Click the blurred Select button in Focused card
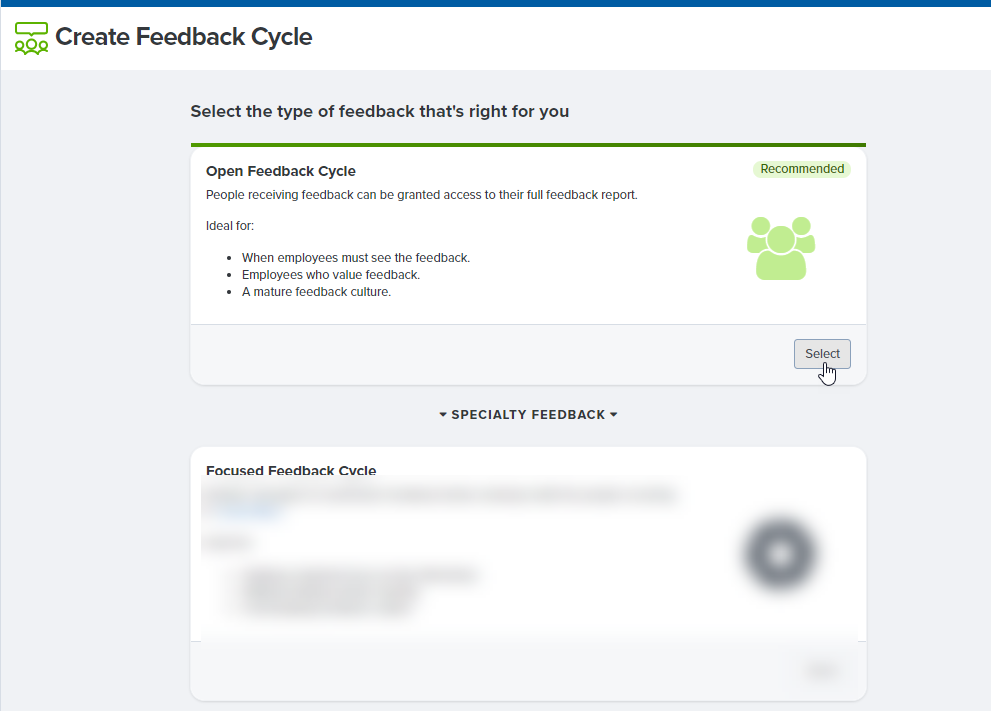The image size is (991, 711). pyautogui.click(x=822, y=671)
